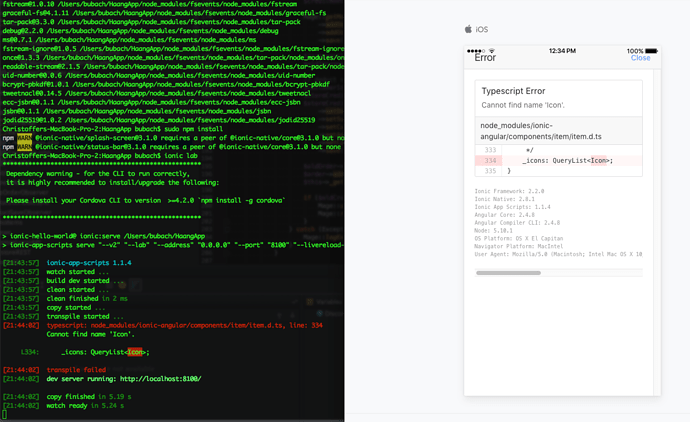This screenshot has height=422, width=690.
Task: Click line number 333 in code snippet
Action: pyautogui.click(x=490, y=150)
